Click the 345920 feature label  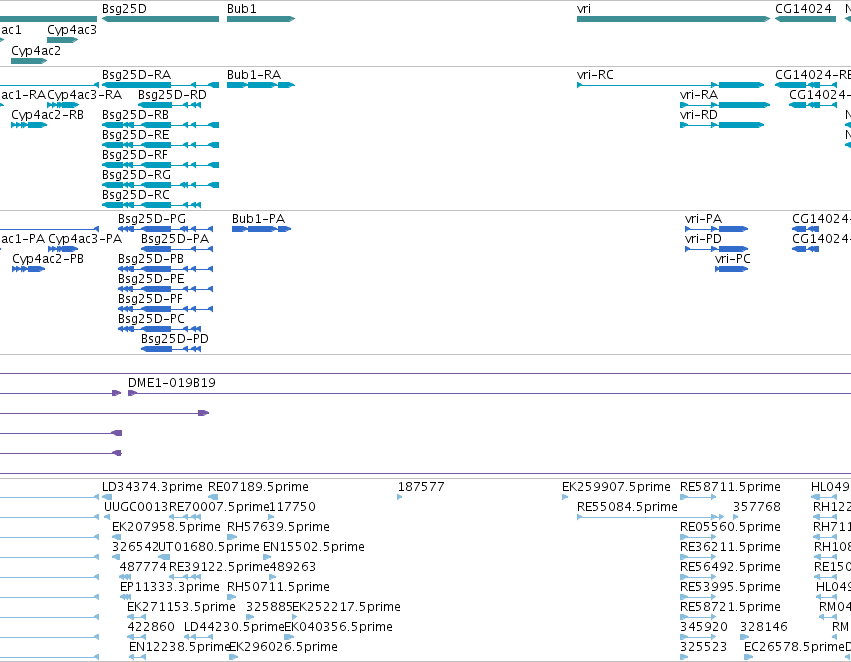(704, 627)
